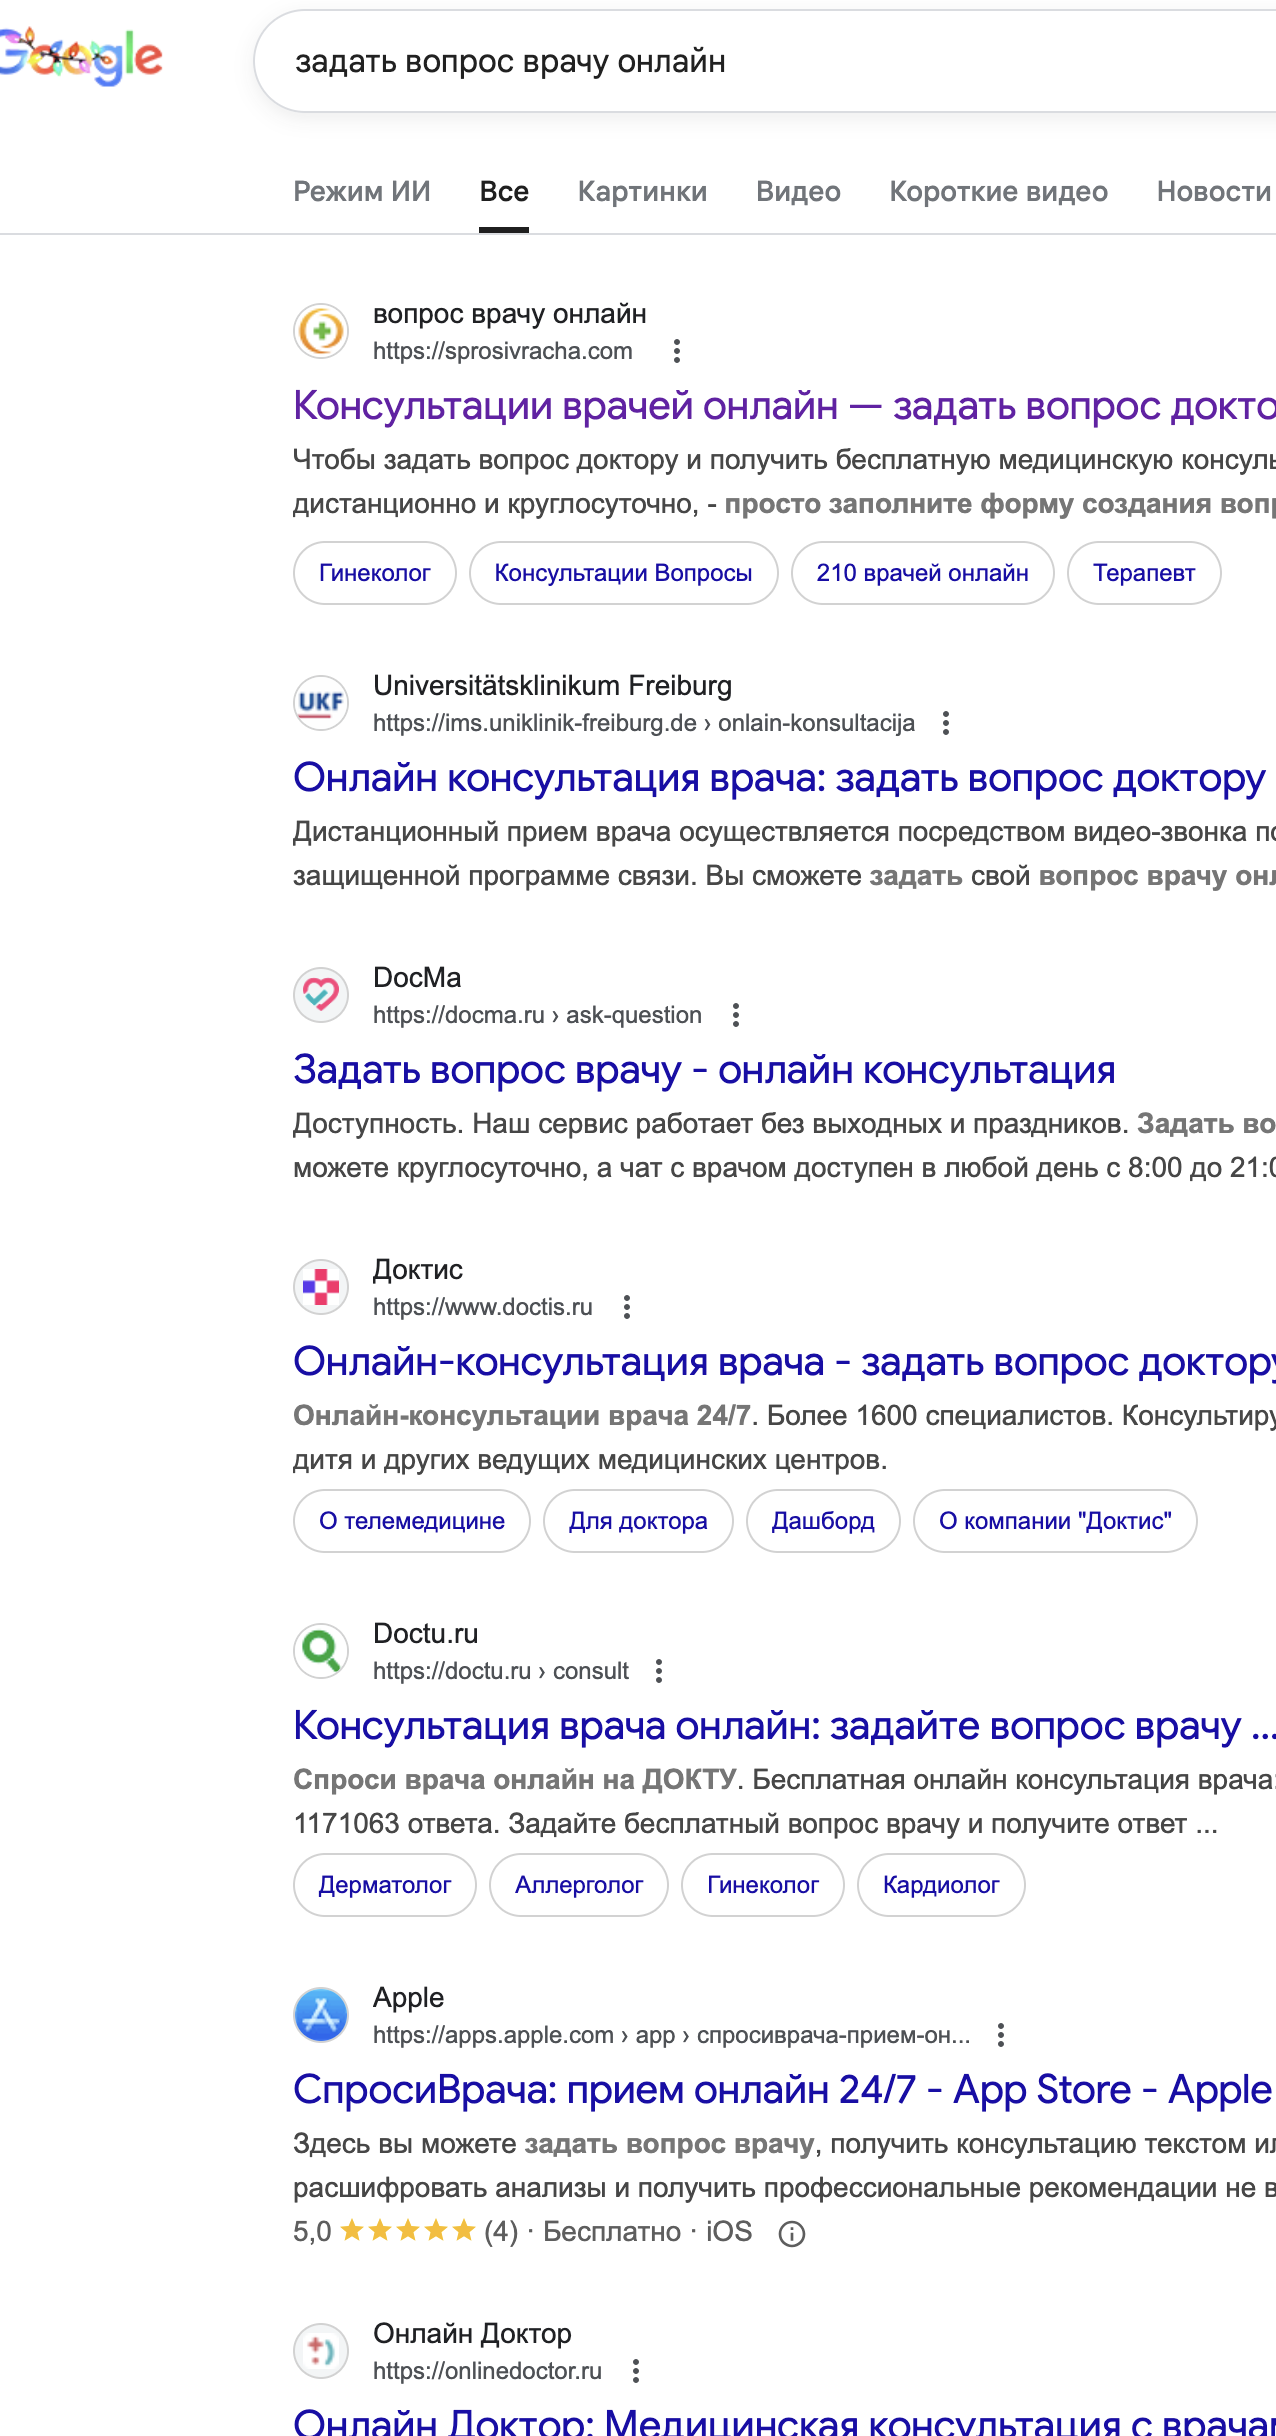
Task: Select the О телемедицине sitelink chip
Action: [x=411, y=1521]
